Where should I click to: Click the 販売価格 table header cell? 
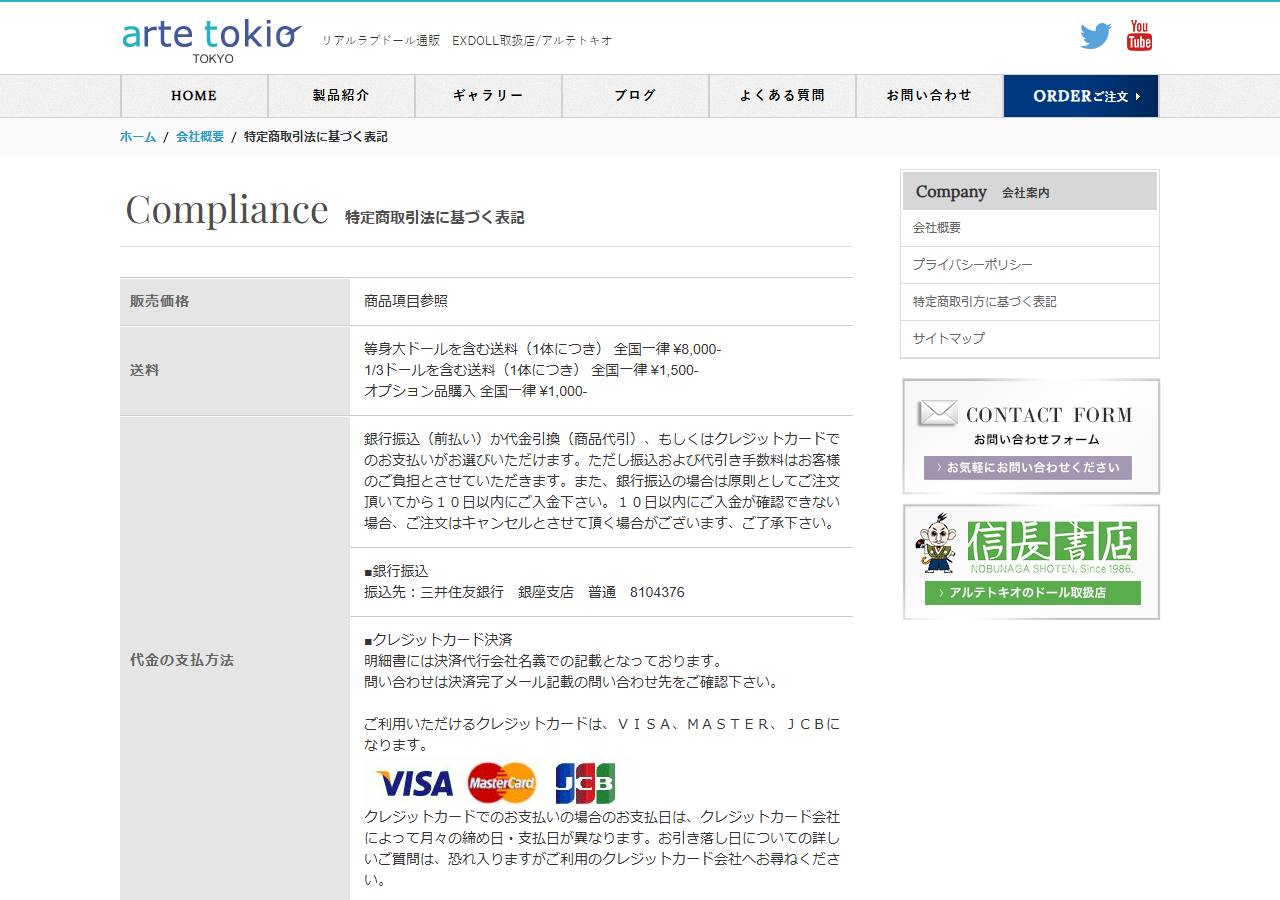click(x=235, y=301)
